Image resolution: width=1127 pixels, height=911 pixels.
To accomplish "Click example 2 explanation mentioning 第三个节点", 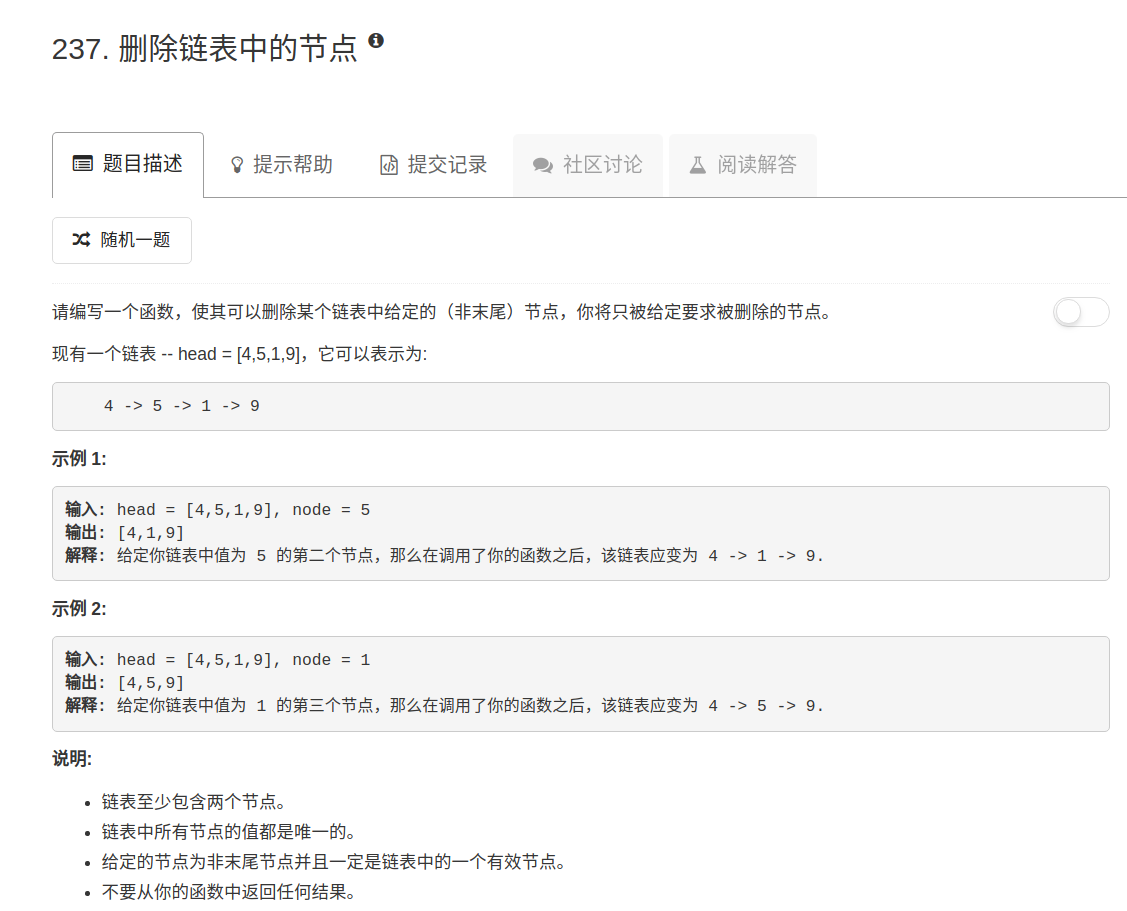I will point(444,706).
